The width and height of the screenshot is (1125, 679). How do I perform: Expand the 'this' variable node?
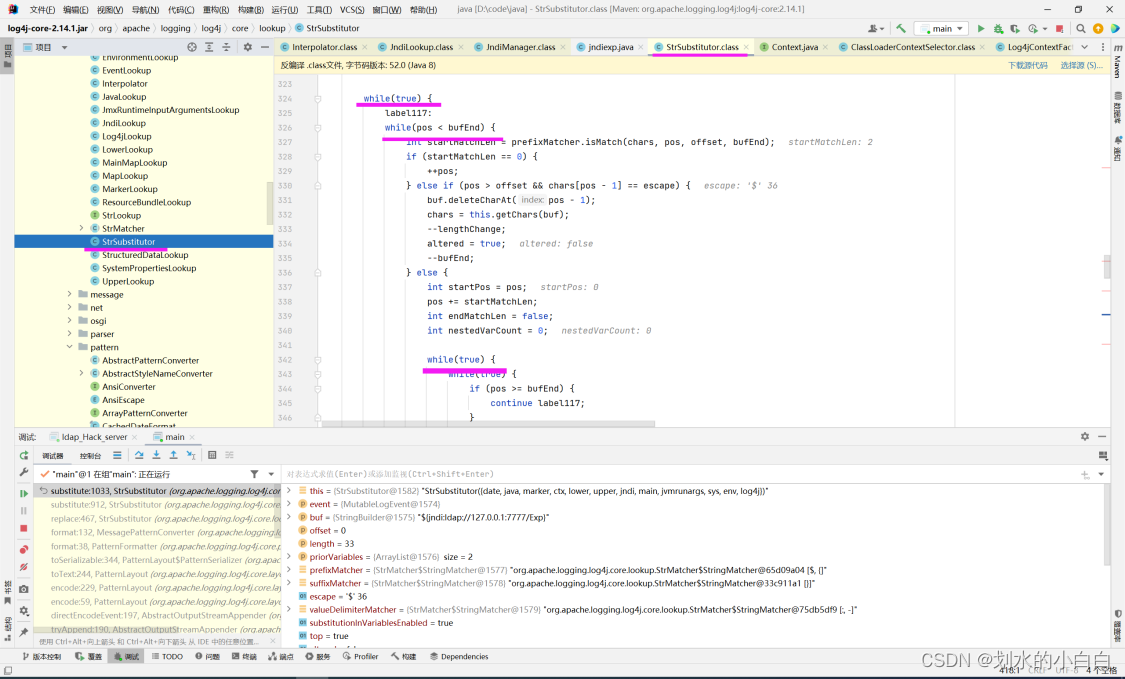(289, 491)
